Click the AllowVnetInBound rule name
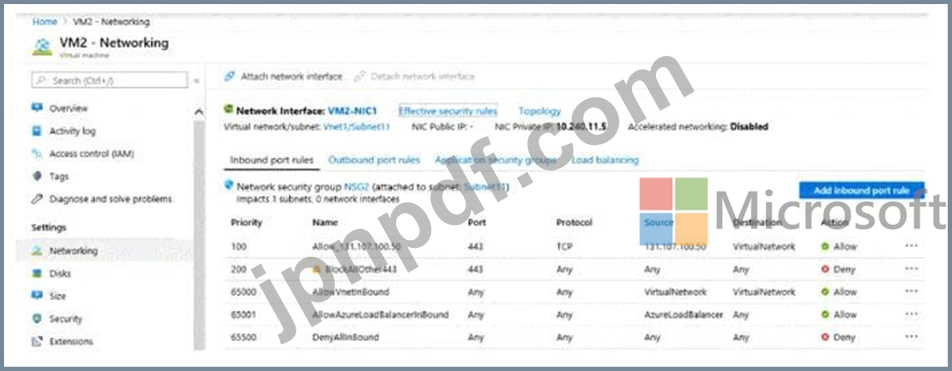 click(x=350, y=291)
